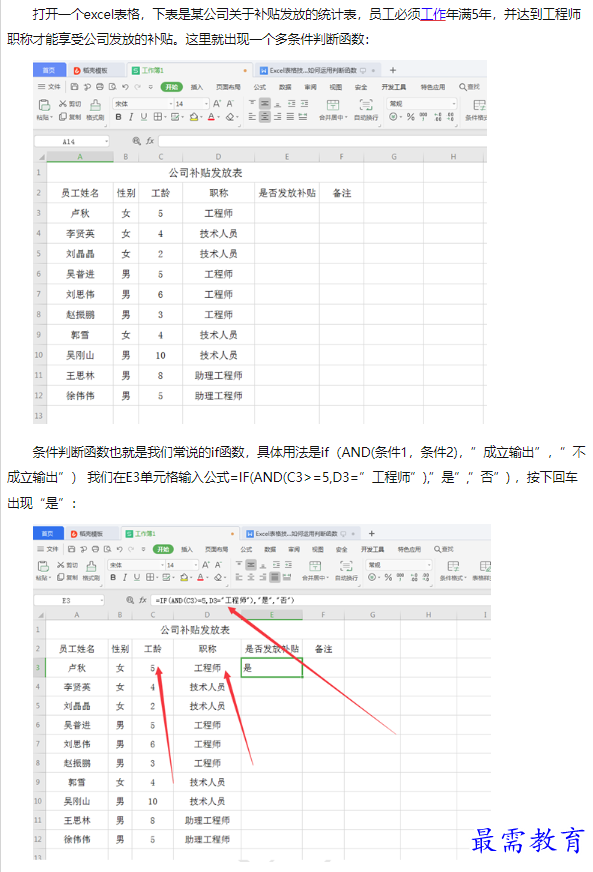Screen dimensions: 593x872
Task: Pick red font color A in E3 spreadsheet
Action: [201, 577]
